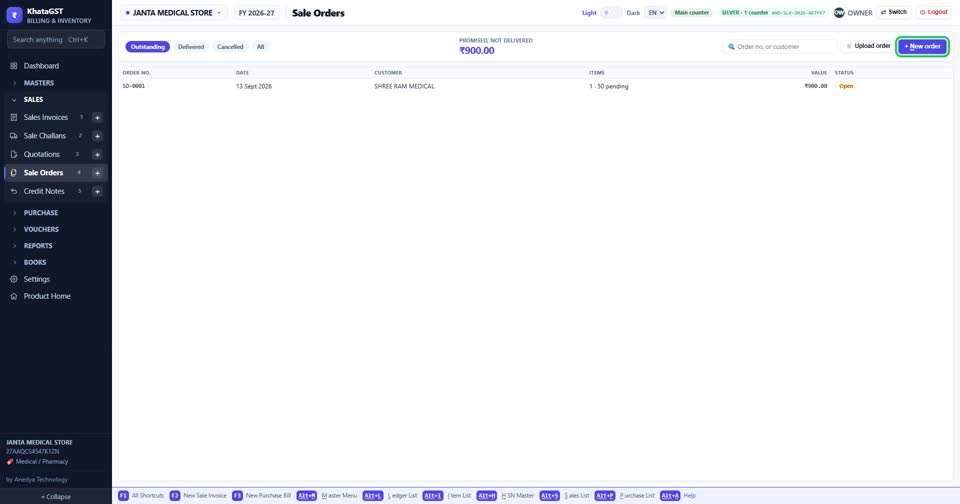The width and height of the screenshot is (960, 504).
Task: Toggle the Light/Dark theme switch
Action: (610, 13)
